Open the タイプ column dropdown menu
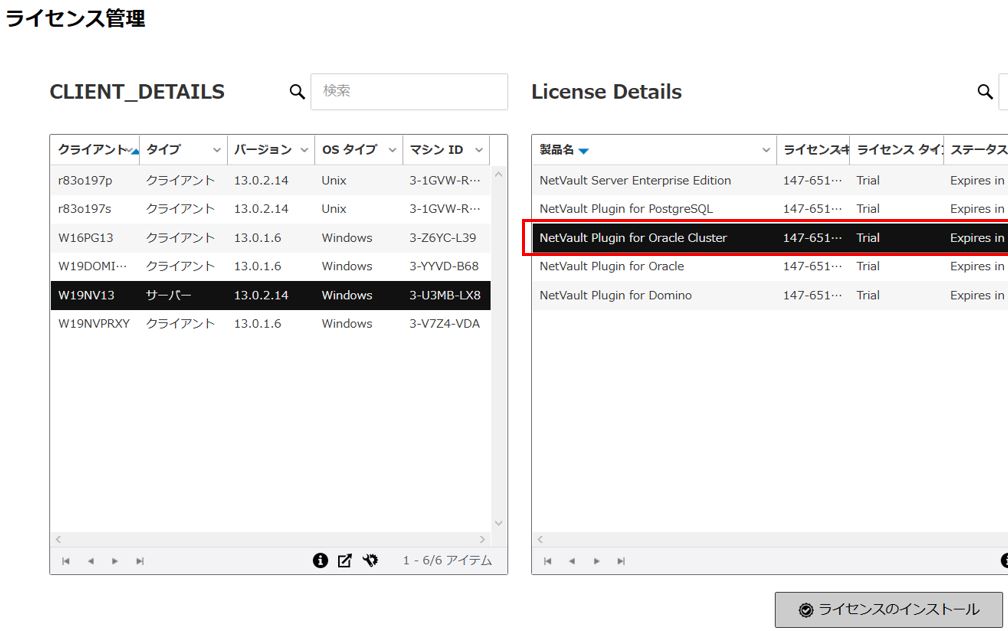 coord(217,150)
